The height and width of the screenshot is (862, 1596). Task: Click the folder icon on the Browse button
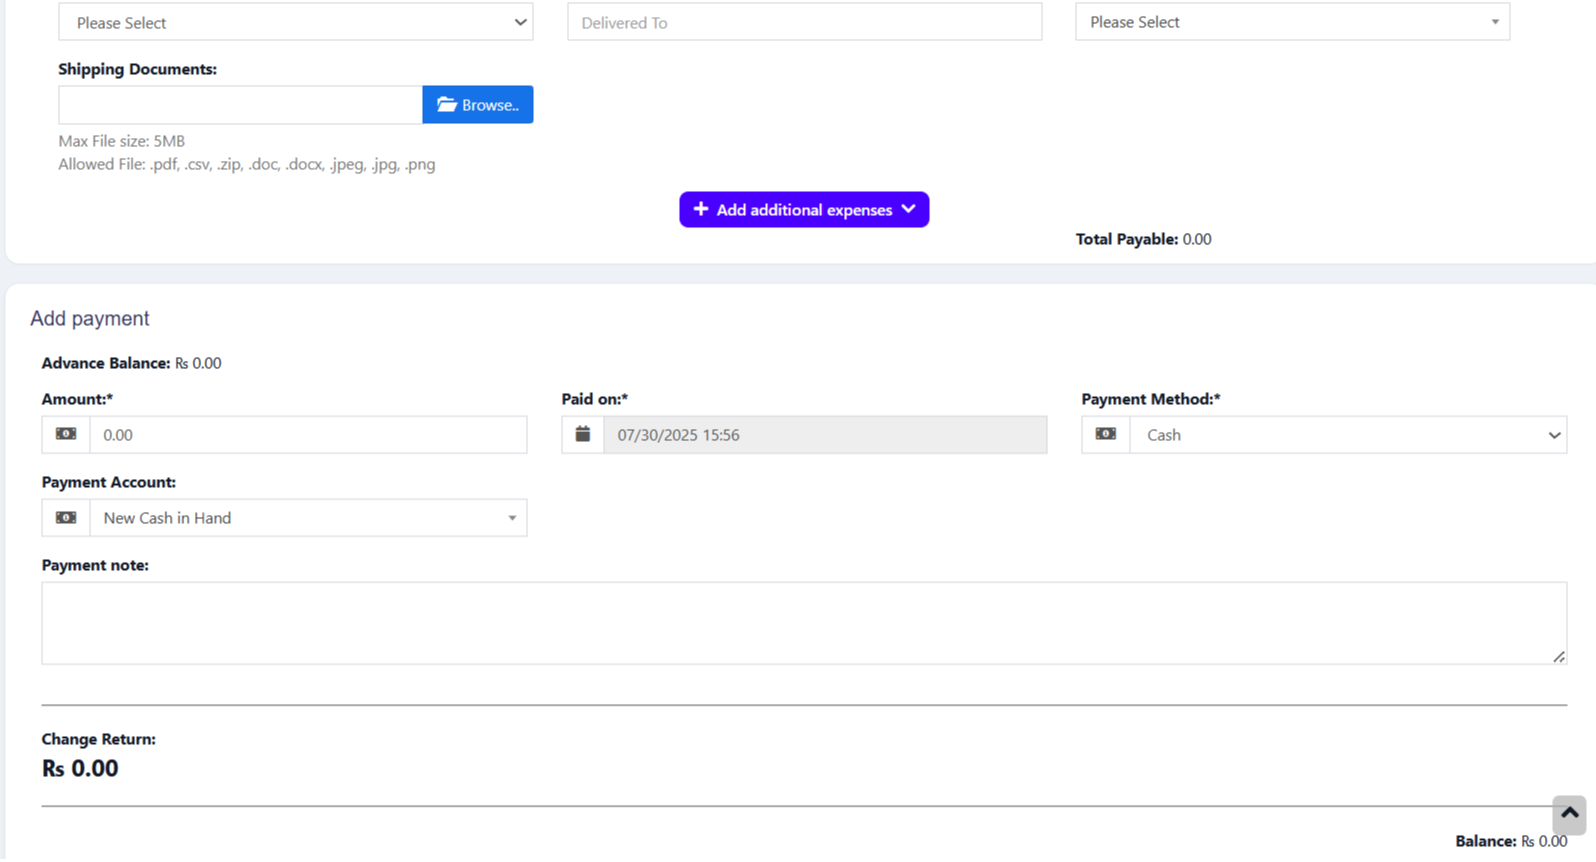(446, 104)
